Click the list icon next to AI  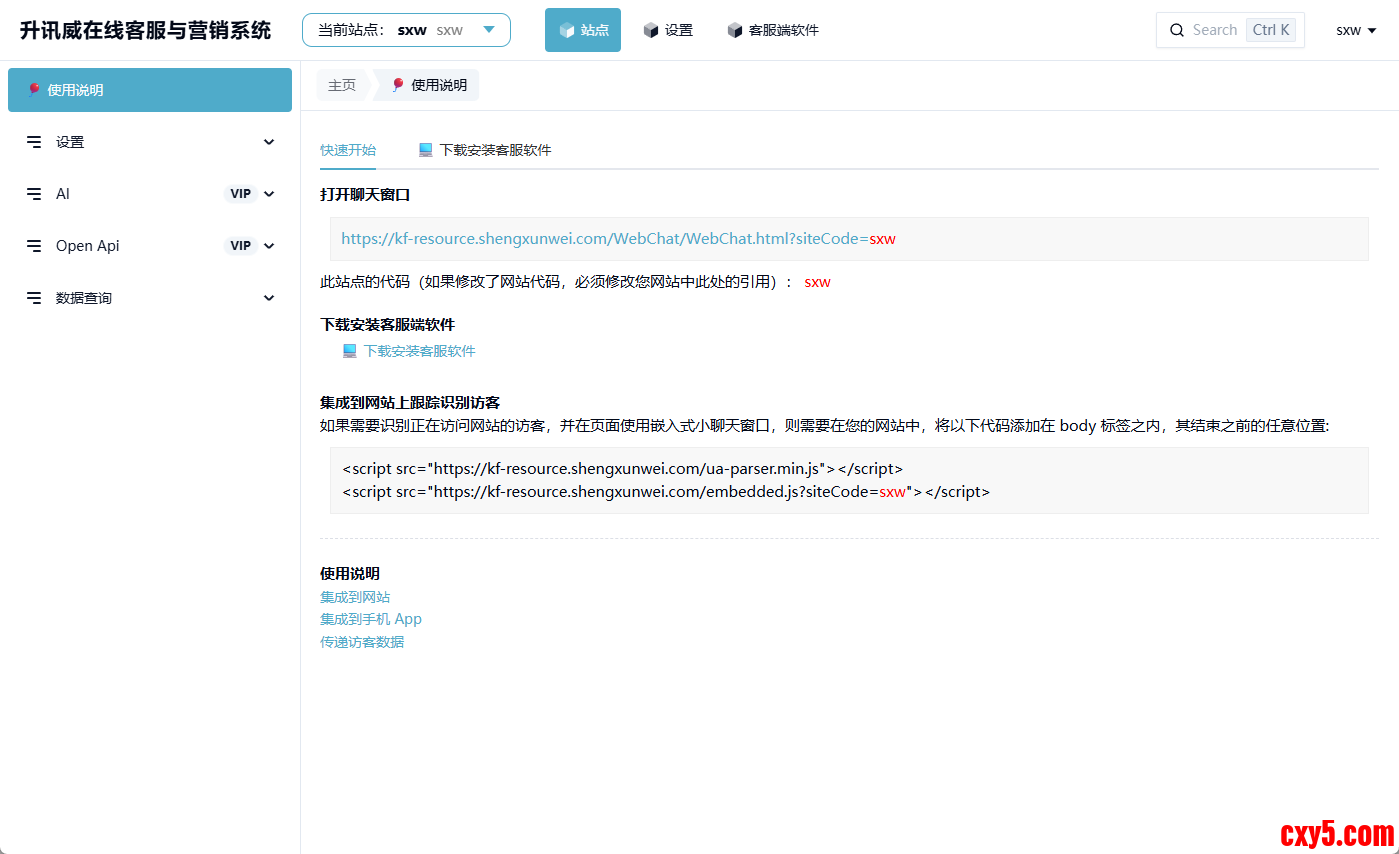coord(34,194)
